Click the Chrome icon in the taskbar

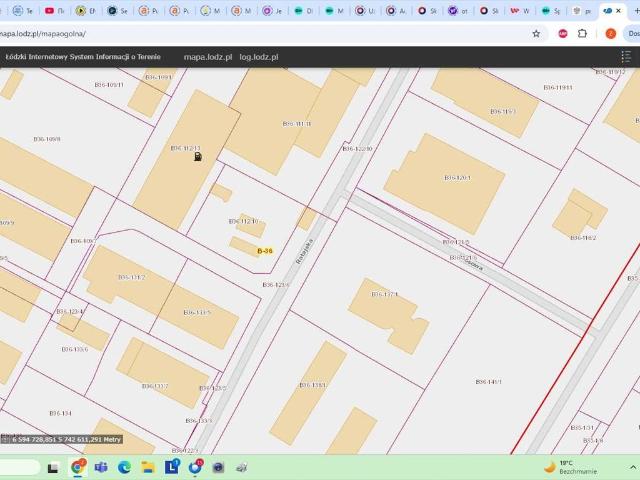click(78, 467)
